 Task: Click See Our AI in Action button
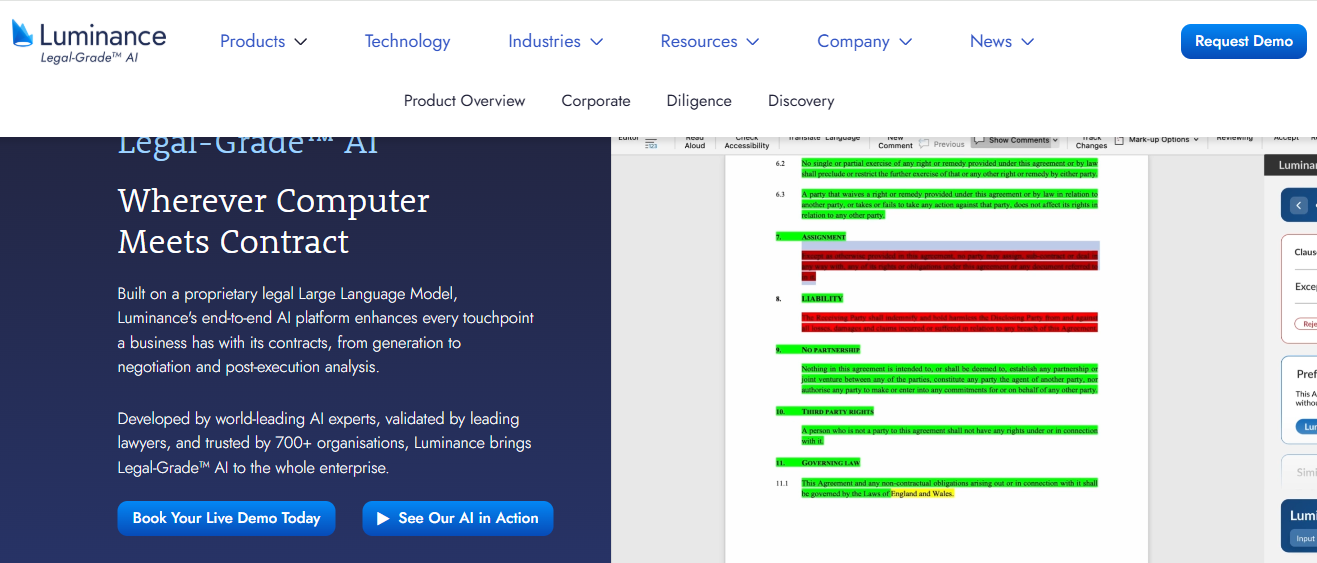[x=457, y=518]
